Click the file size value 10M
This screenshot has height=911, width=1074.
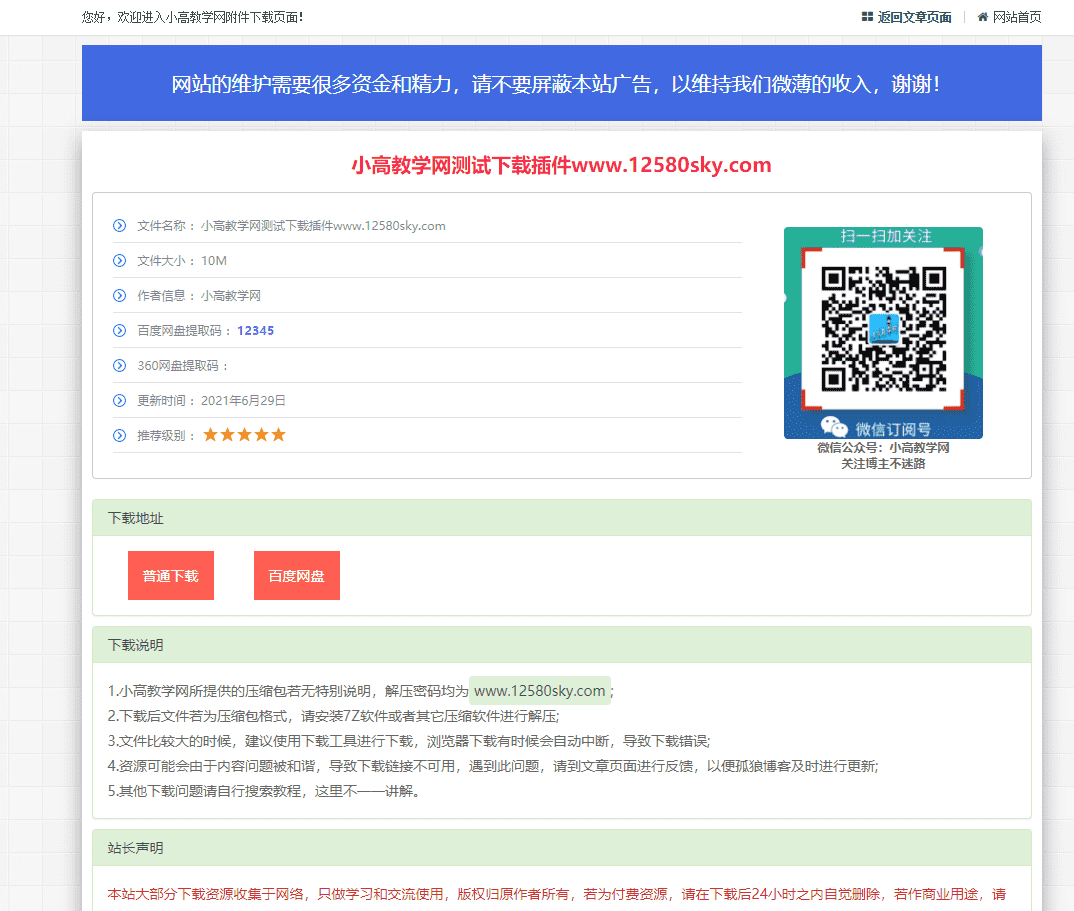214,260
